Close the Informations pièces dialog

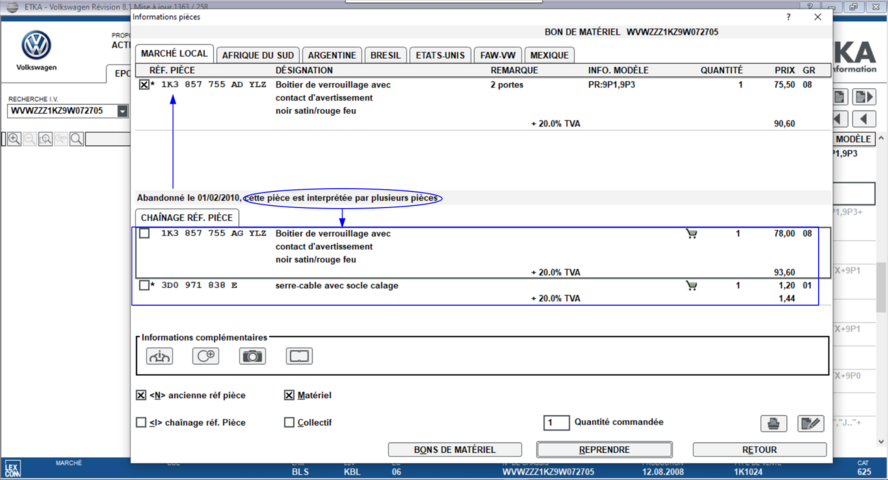point(818,17)
